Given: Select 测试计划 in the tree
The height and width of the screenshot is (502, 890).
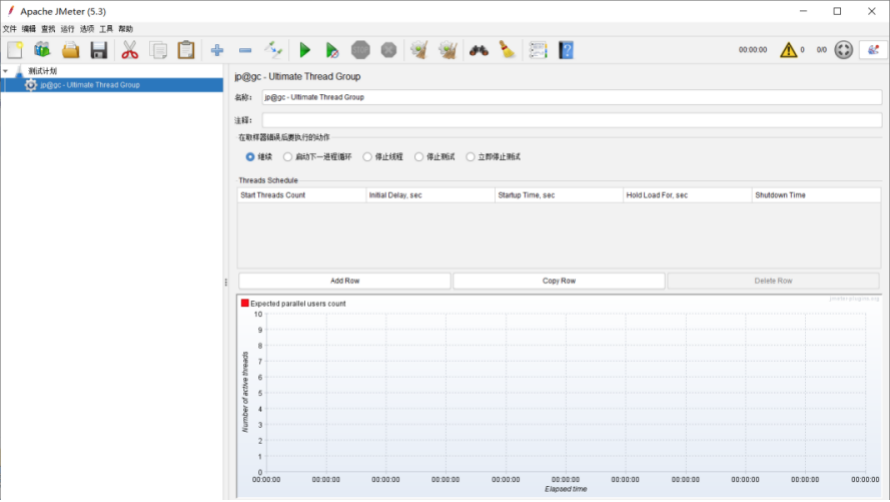Looking at the screenshot, I should tap(43, 71).
